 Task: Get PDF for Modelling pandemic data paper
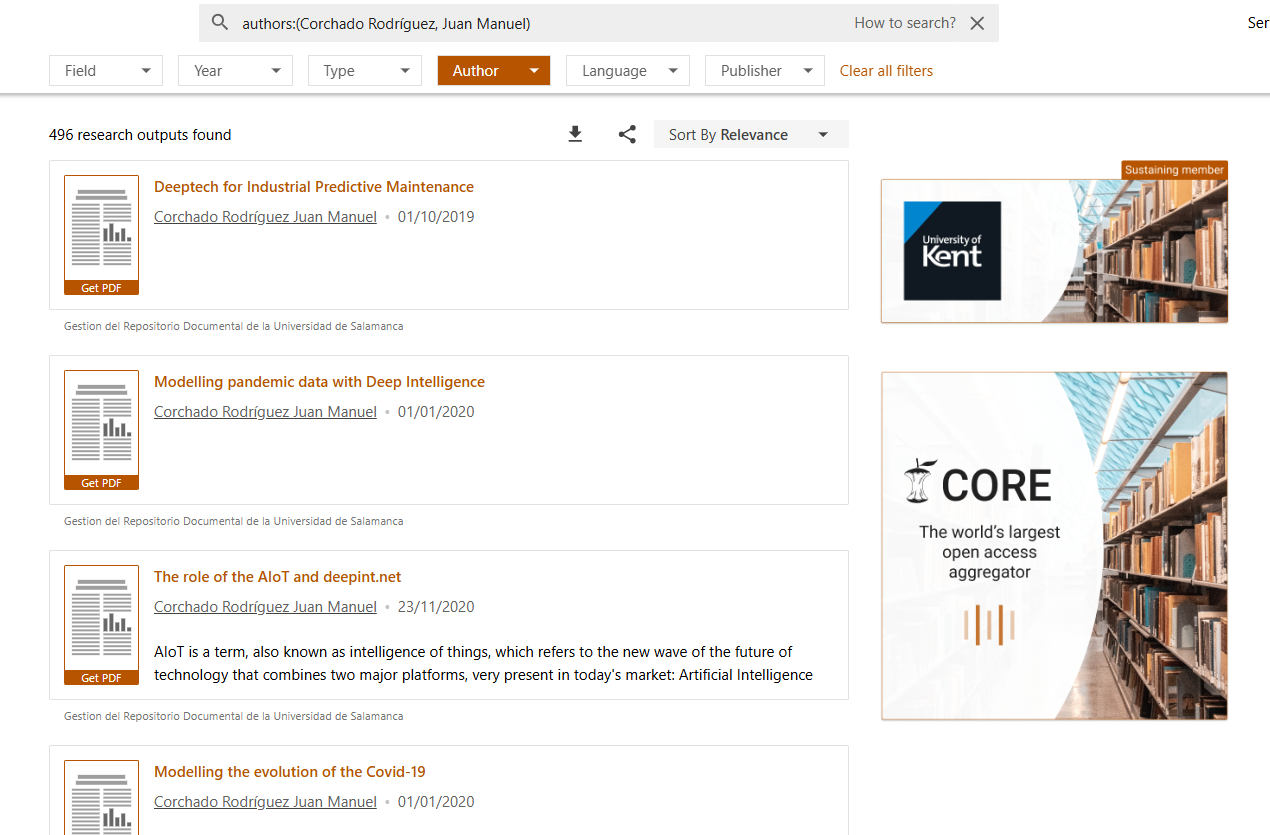pyautogui.click(x=101, y=483)
